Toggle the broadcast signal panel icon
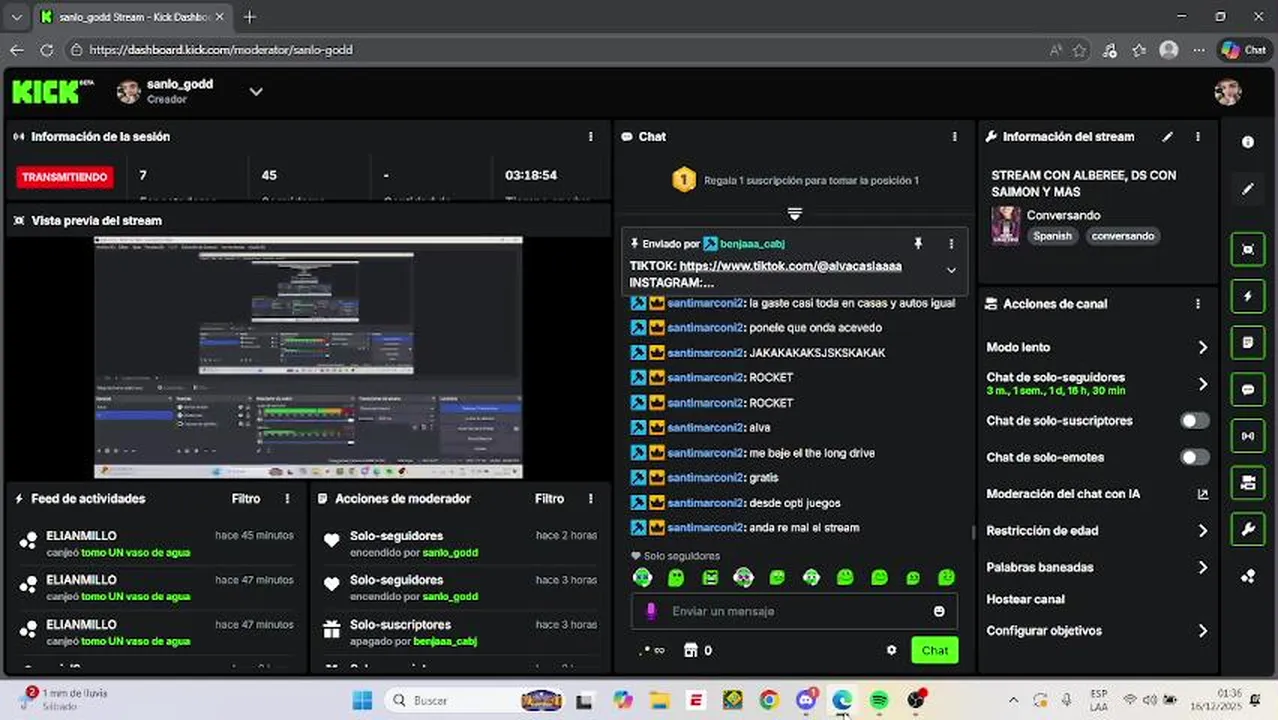1278x720 pixels. pyautogui.click(x=1248, y=436)
